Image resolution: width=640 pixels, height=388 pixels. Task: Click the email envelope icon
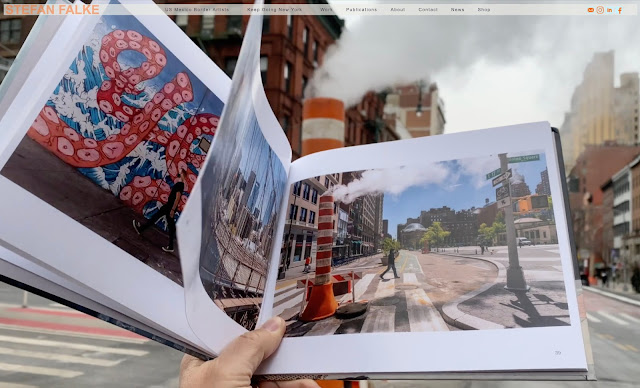point(591,10)
